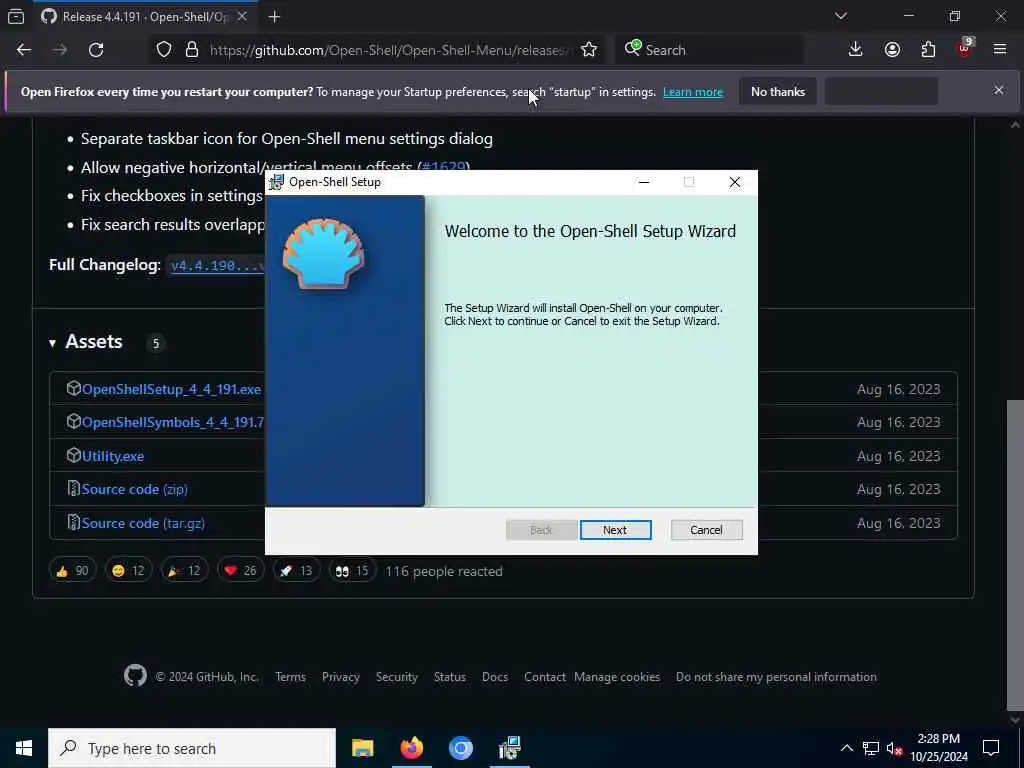Close the Release 4.4.191 tab

pyautogui.click(x=242, y=16)
